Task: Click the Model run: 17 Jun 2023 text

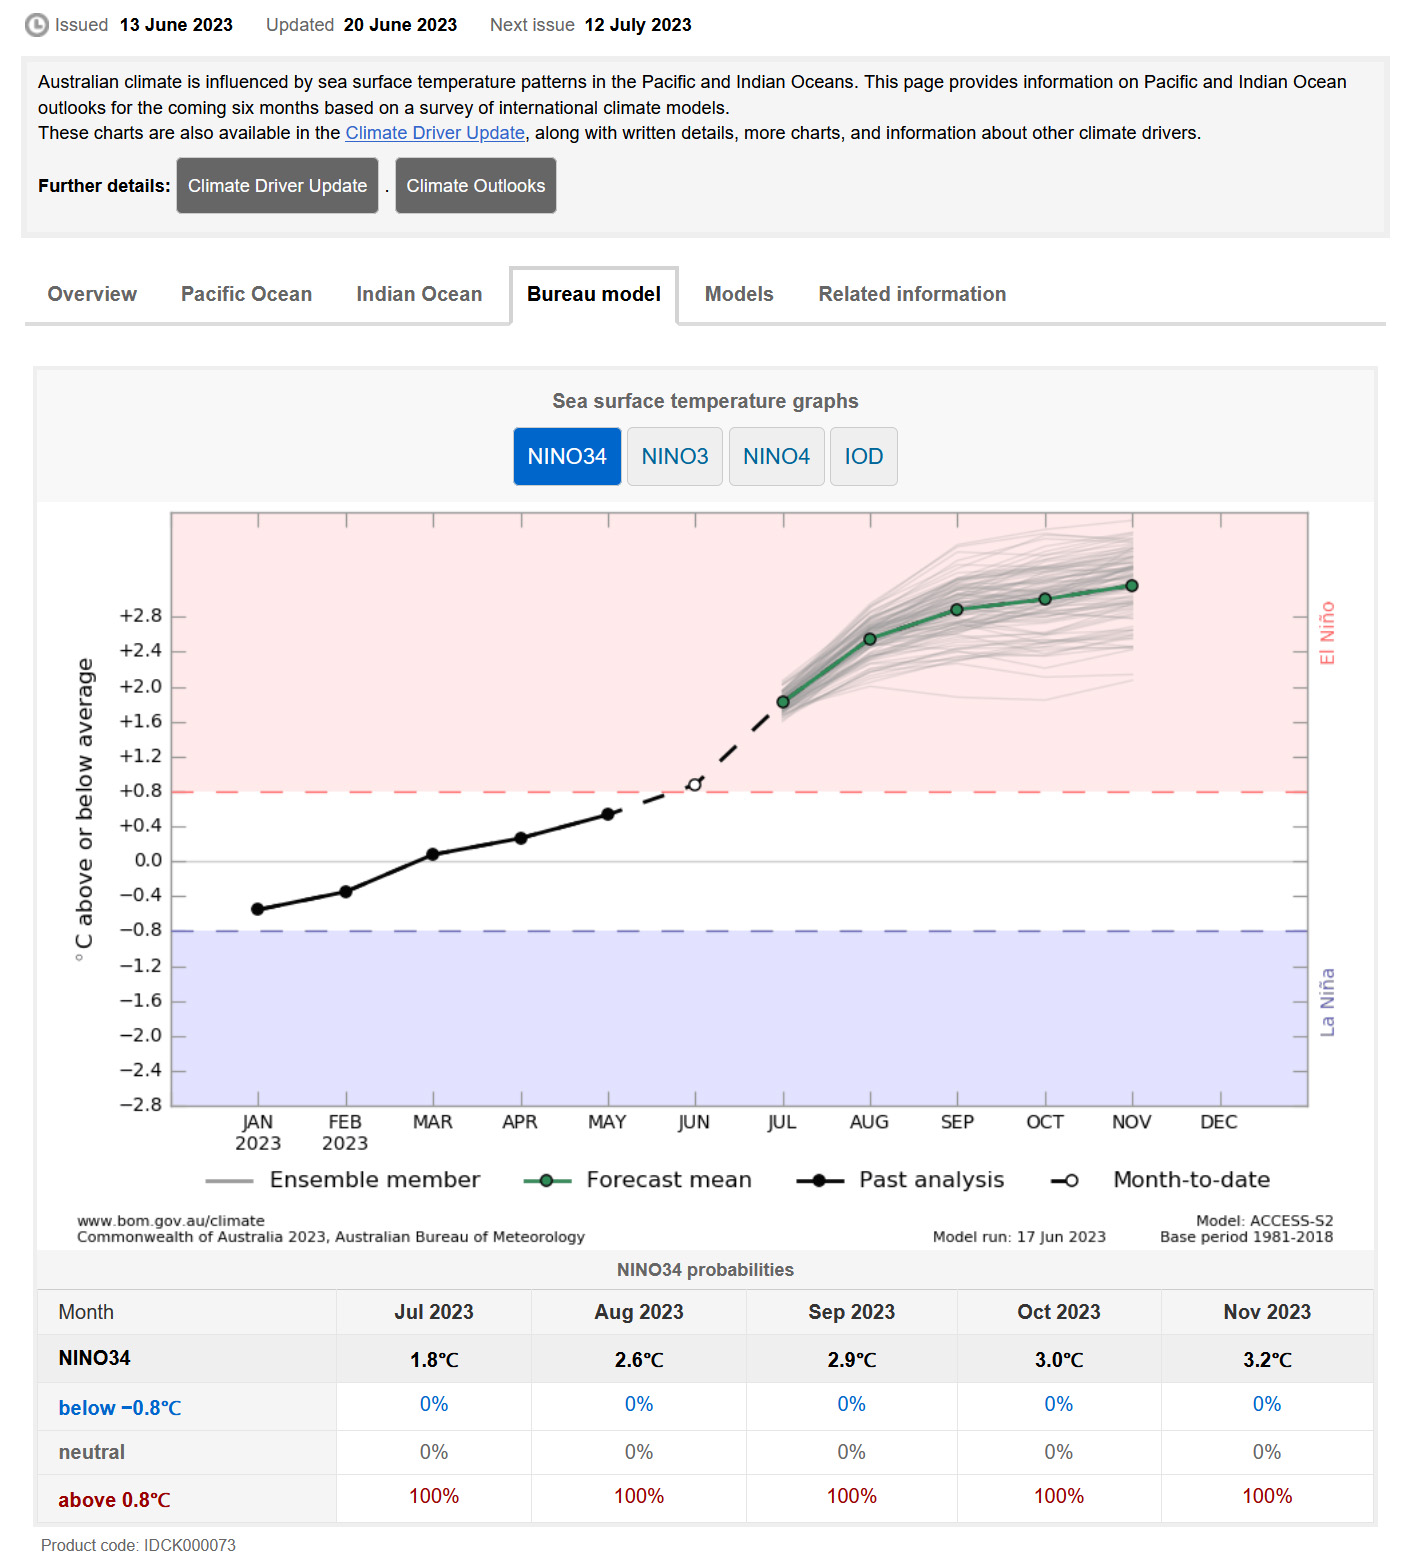Action: (1019, 1237)
